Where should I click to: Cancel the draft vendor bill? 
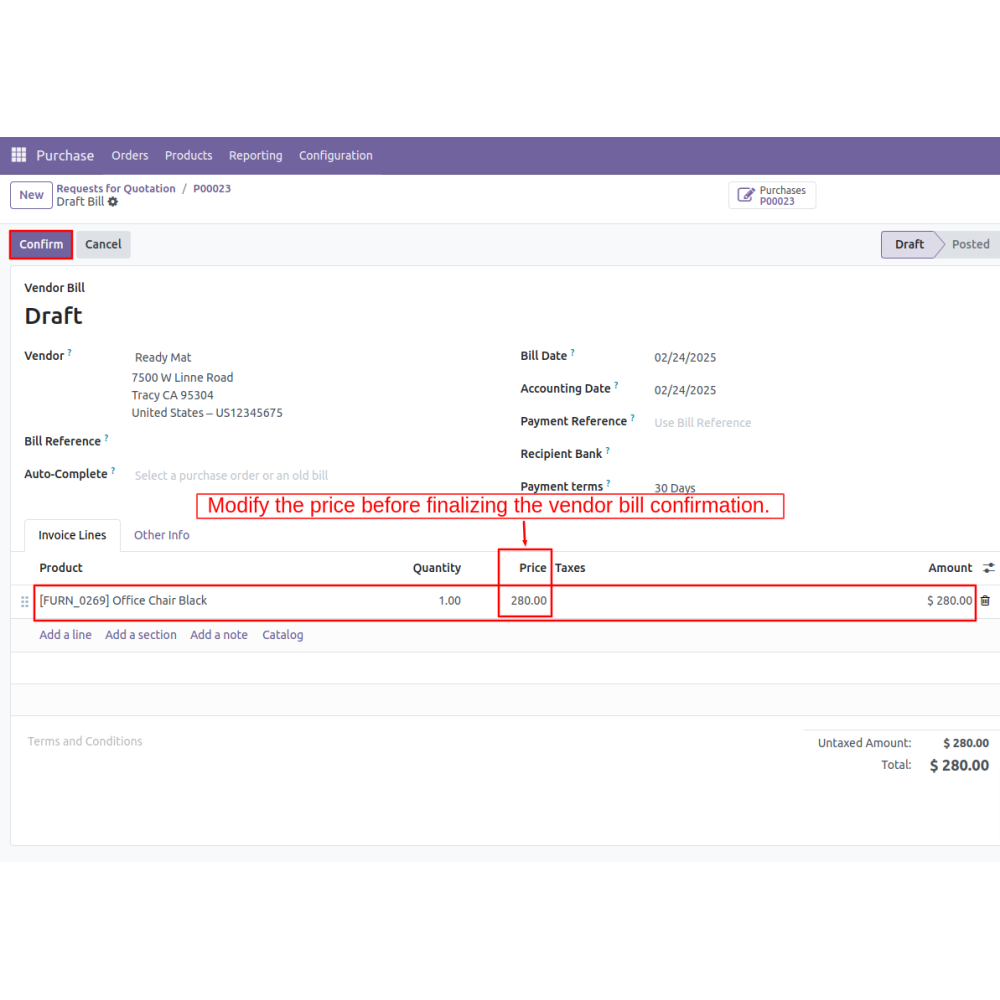click(103, 244)
